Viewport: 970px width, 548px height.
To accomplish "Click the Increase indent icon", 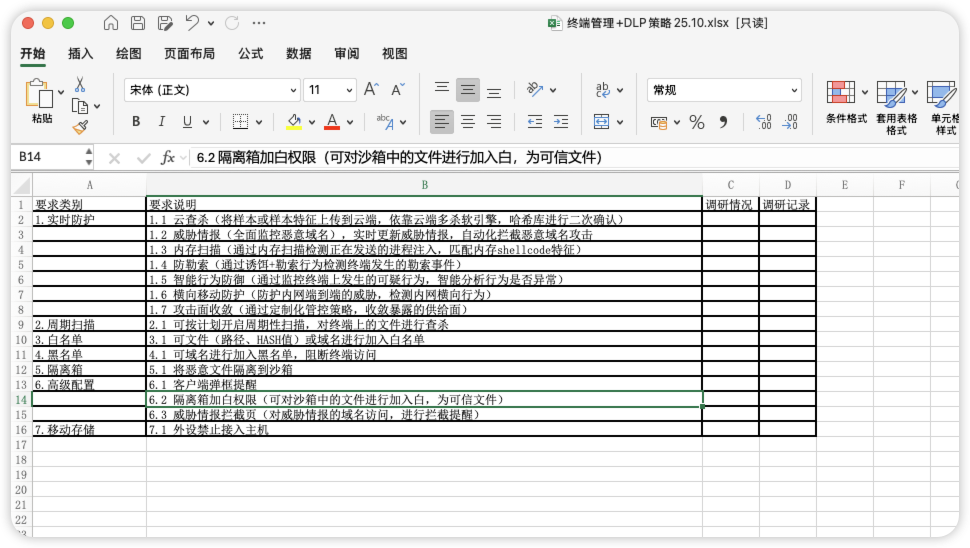I will pyautogui.click(x=561, y=122).
